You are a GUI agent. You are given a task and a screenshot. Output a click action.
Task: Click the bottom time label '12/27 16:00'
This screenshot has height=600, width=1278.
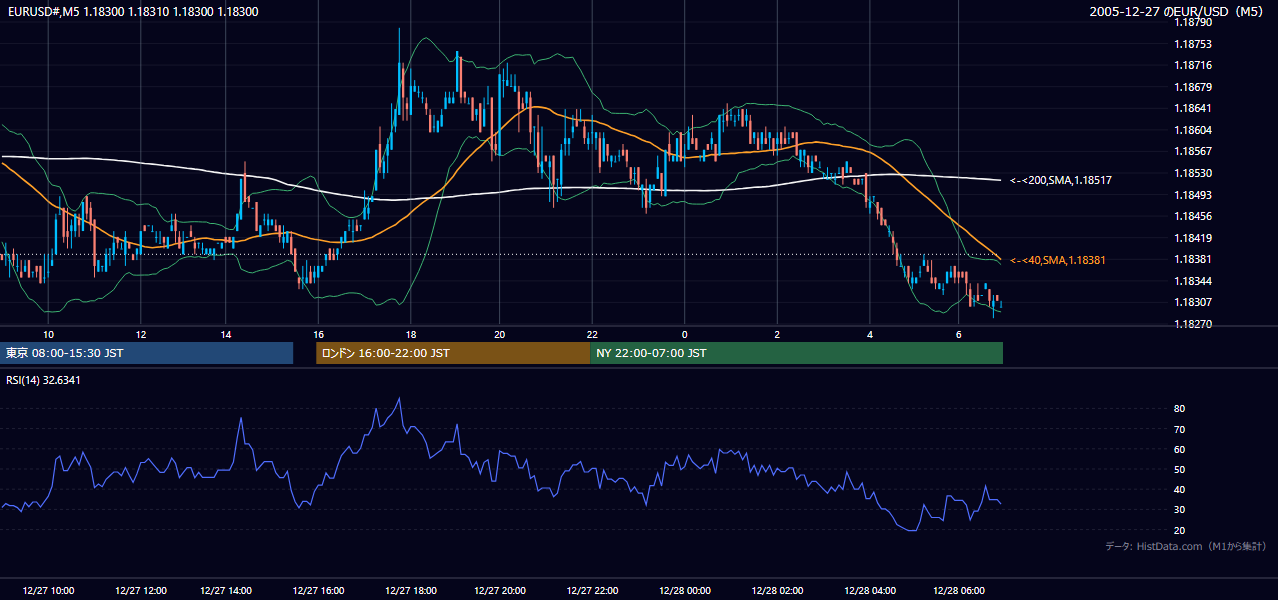coord(318,590)
